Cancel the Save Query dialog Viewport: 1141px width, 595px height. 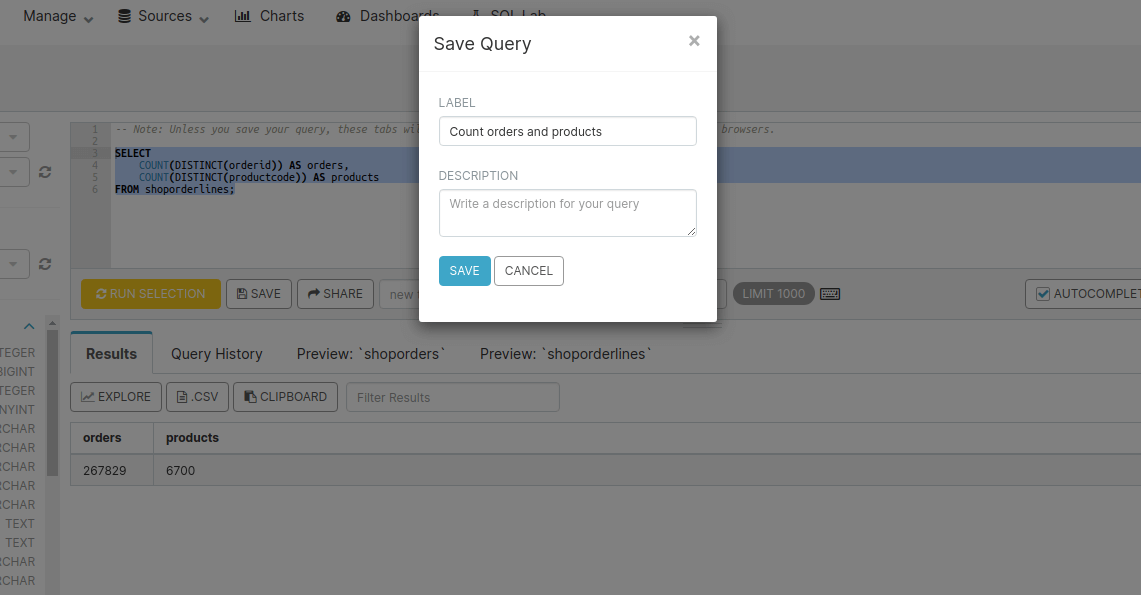529,271
